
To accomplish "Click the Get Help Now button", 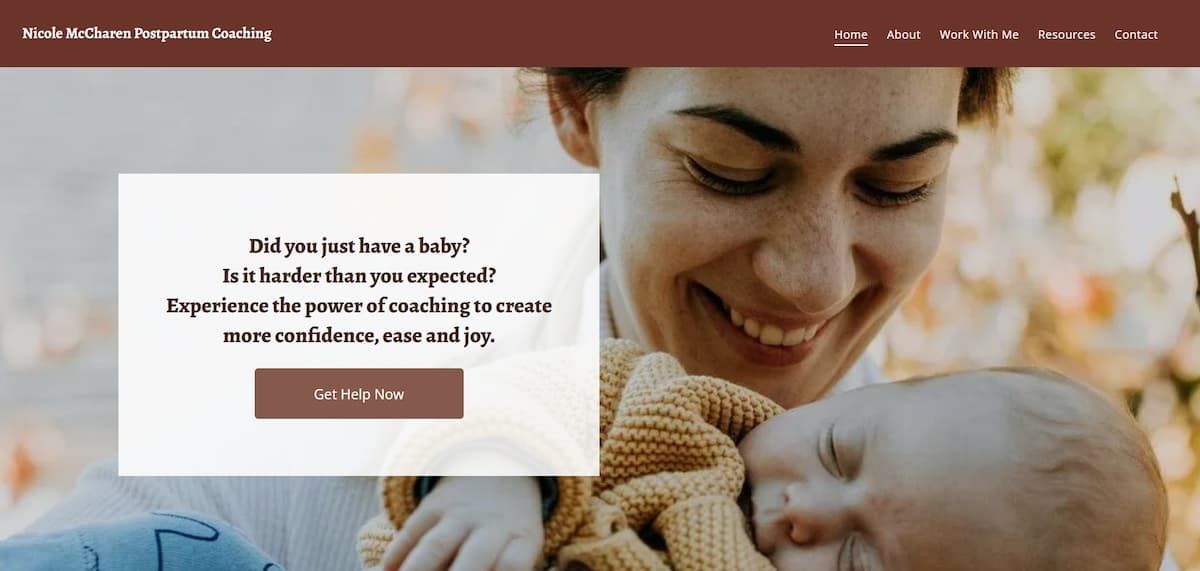I will (359, 393).
